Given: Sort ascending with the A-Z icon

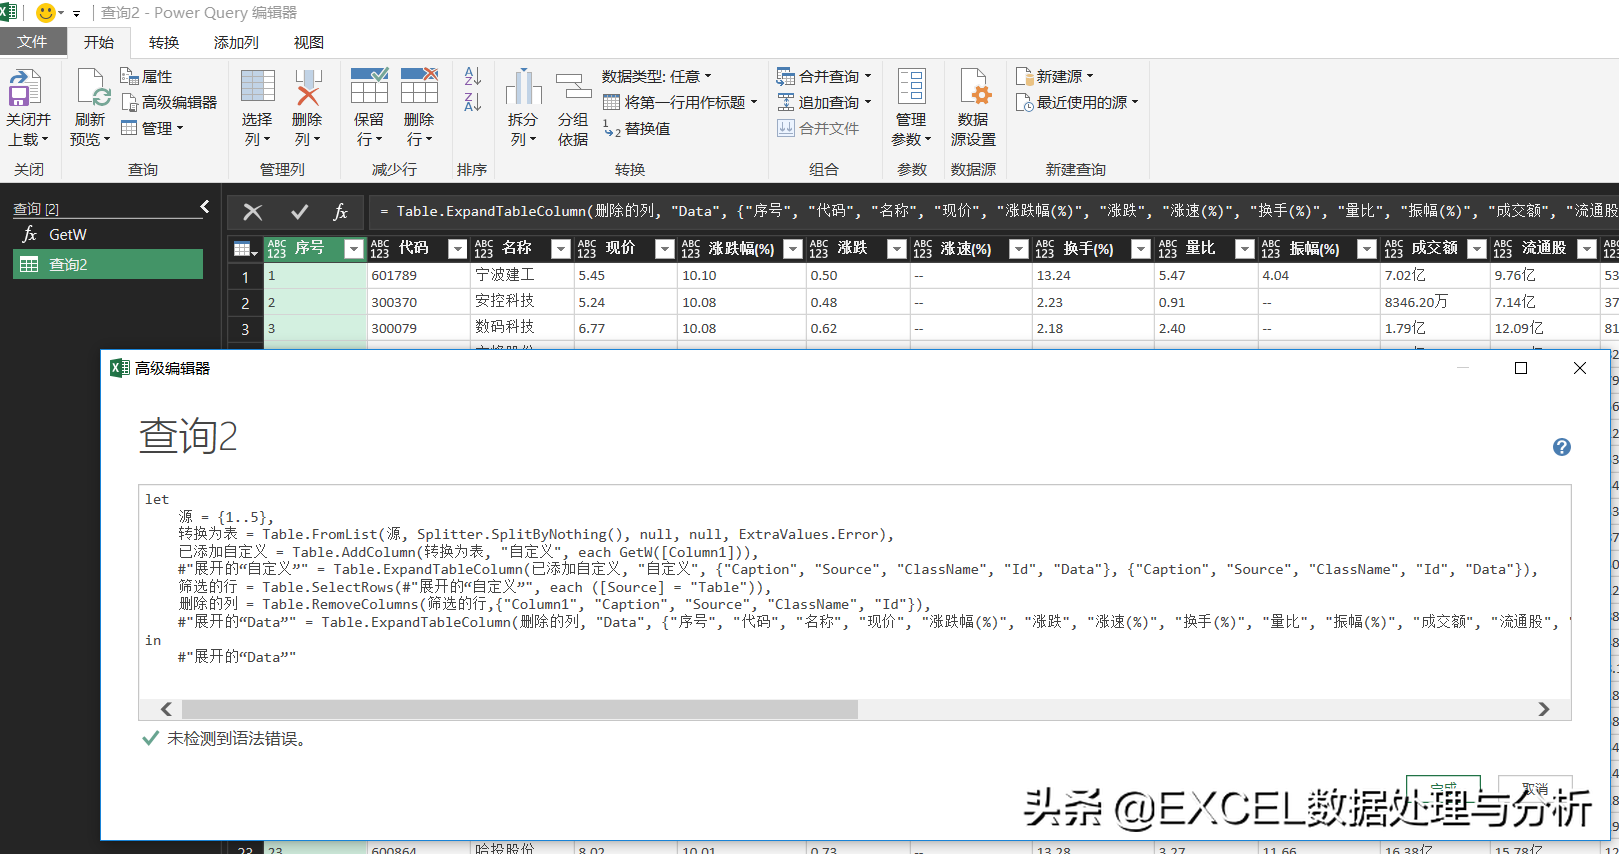Looking at the screenshot, I should 473,76.
